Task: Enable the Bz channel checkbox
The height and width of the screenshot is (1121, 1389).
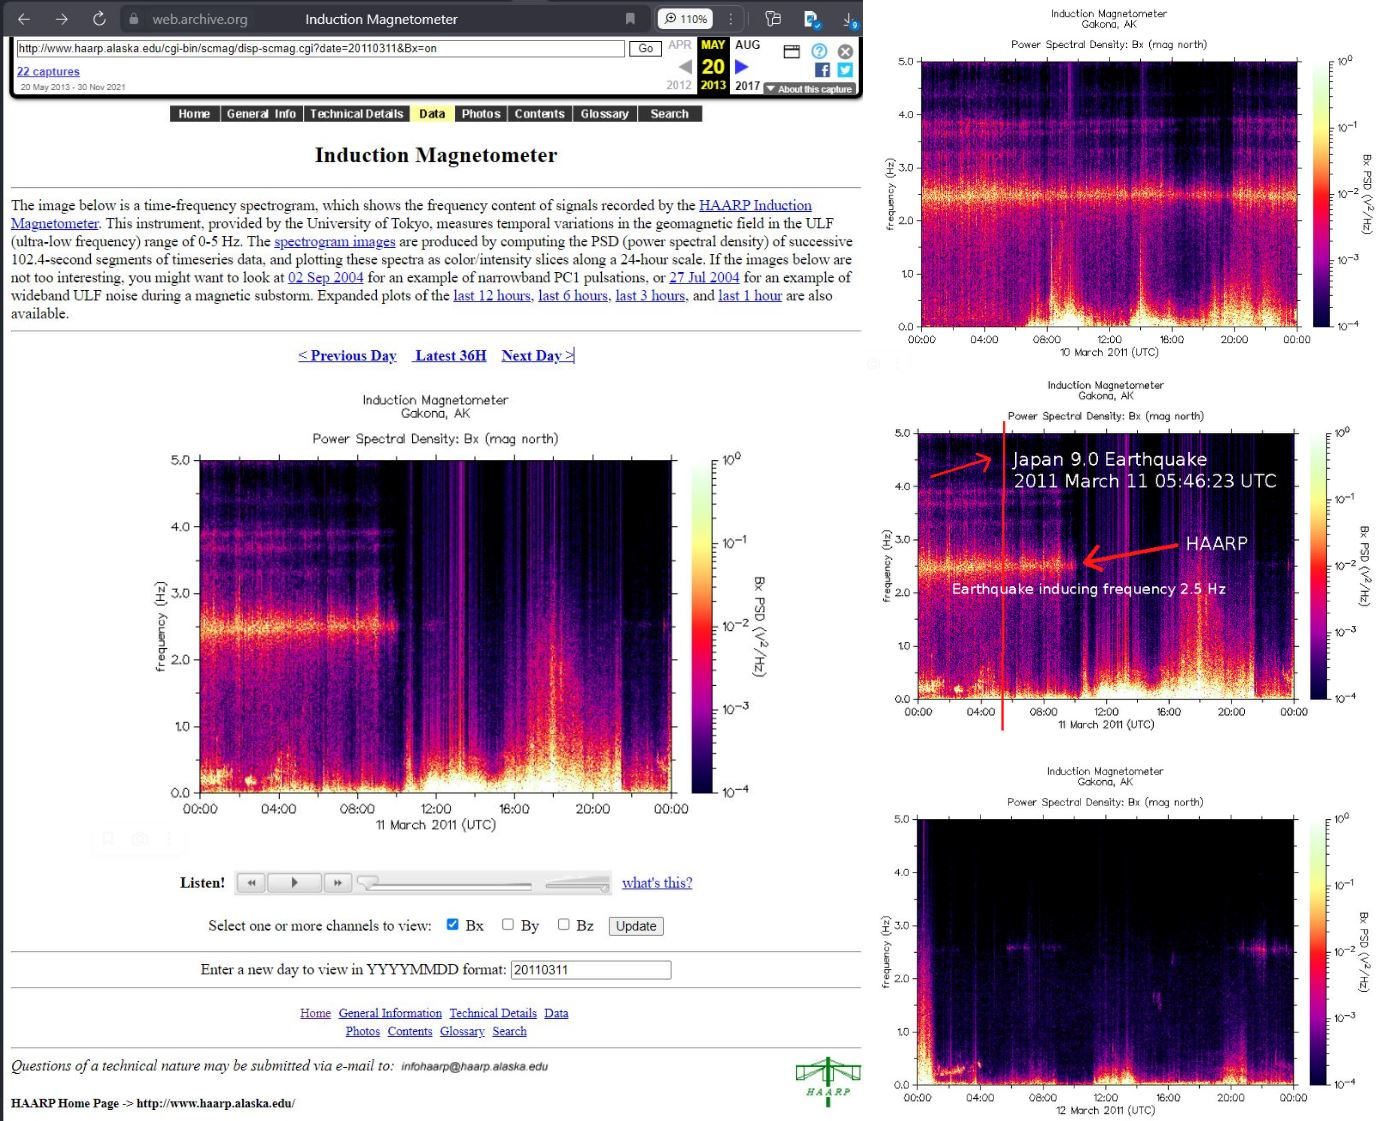Action: point(564,925)
